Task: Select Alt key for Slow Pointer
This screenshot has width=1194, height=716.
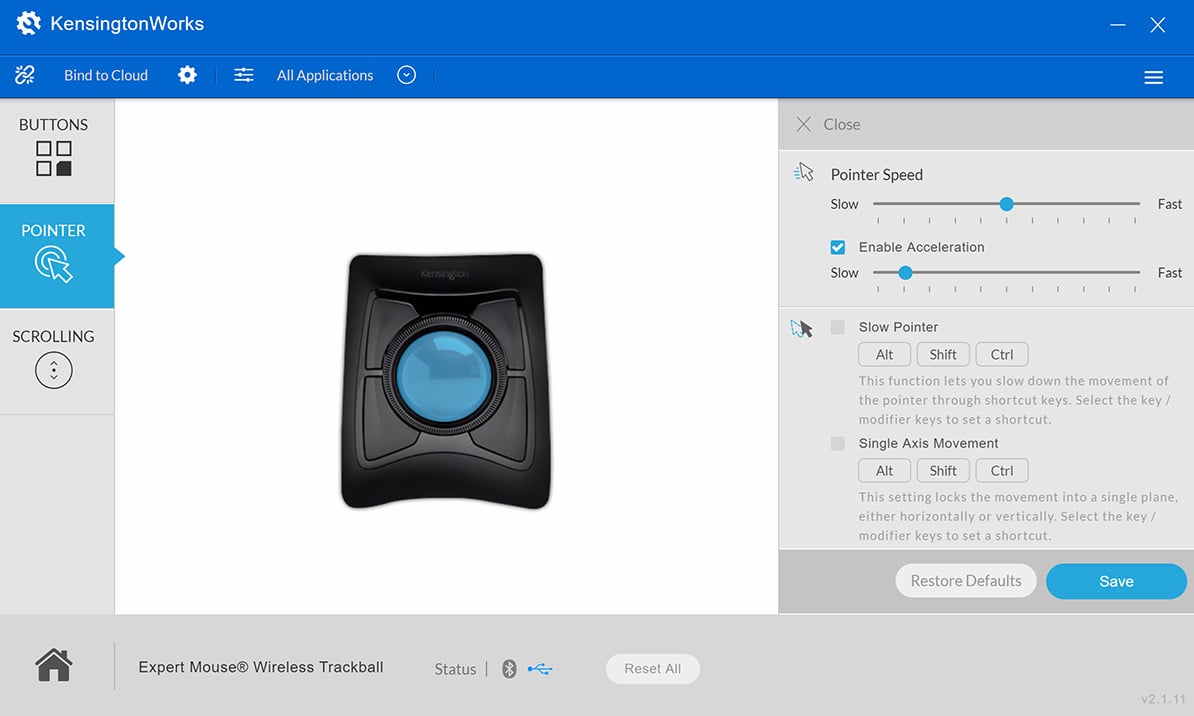Action: pyautogui.click(x=884, y=354)
